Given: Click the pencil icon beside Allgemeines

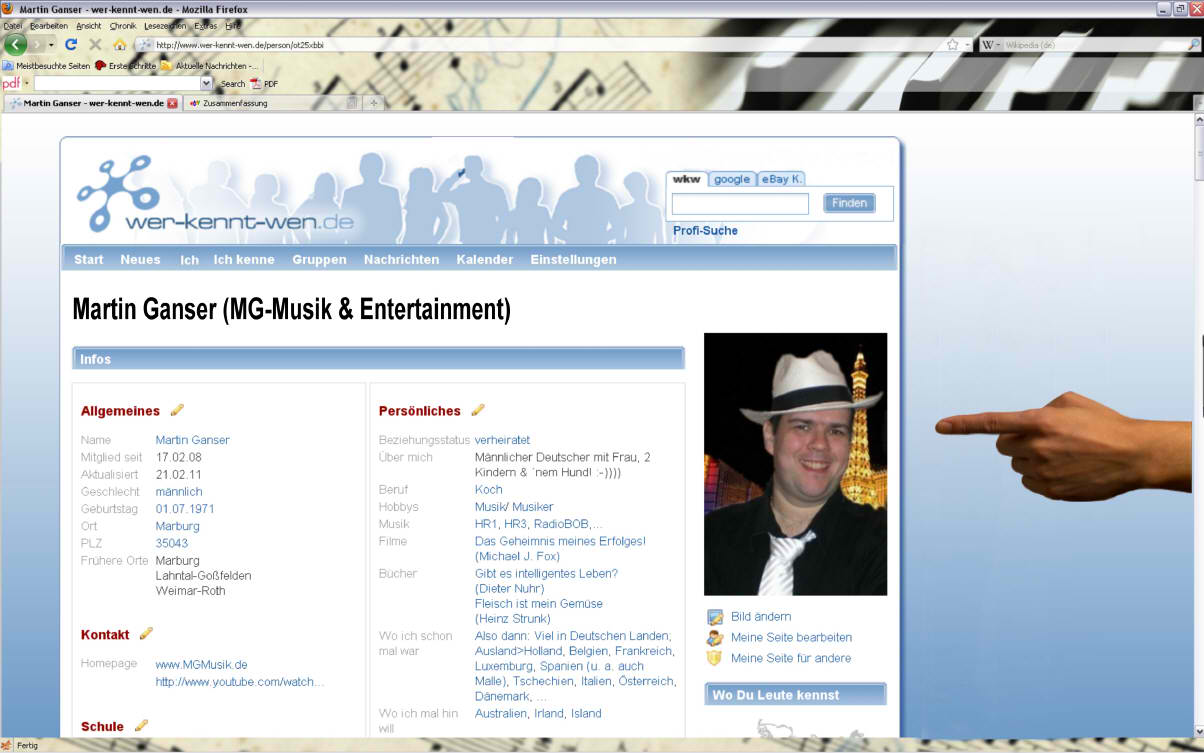Looking at the screenshot, I should (177, 410).
